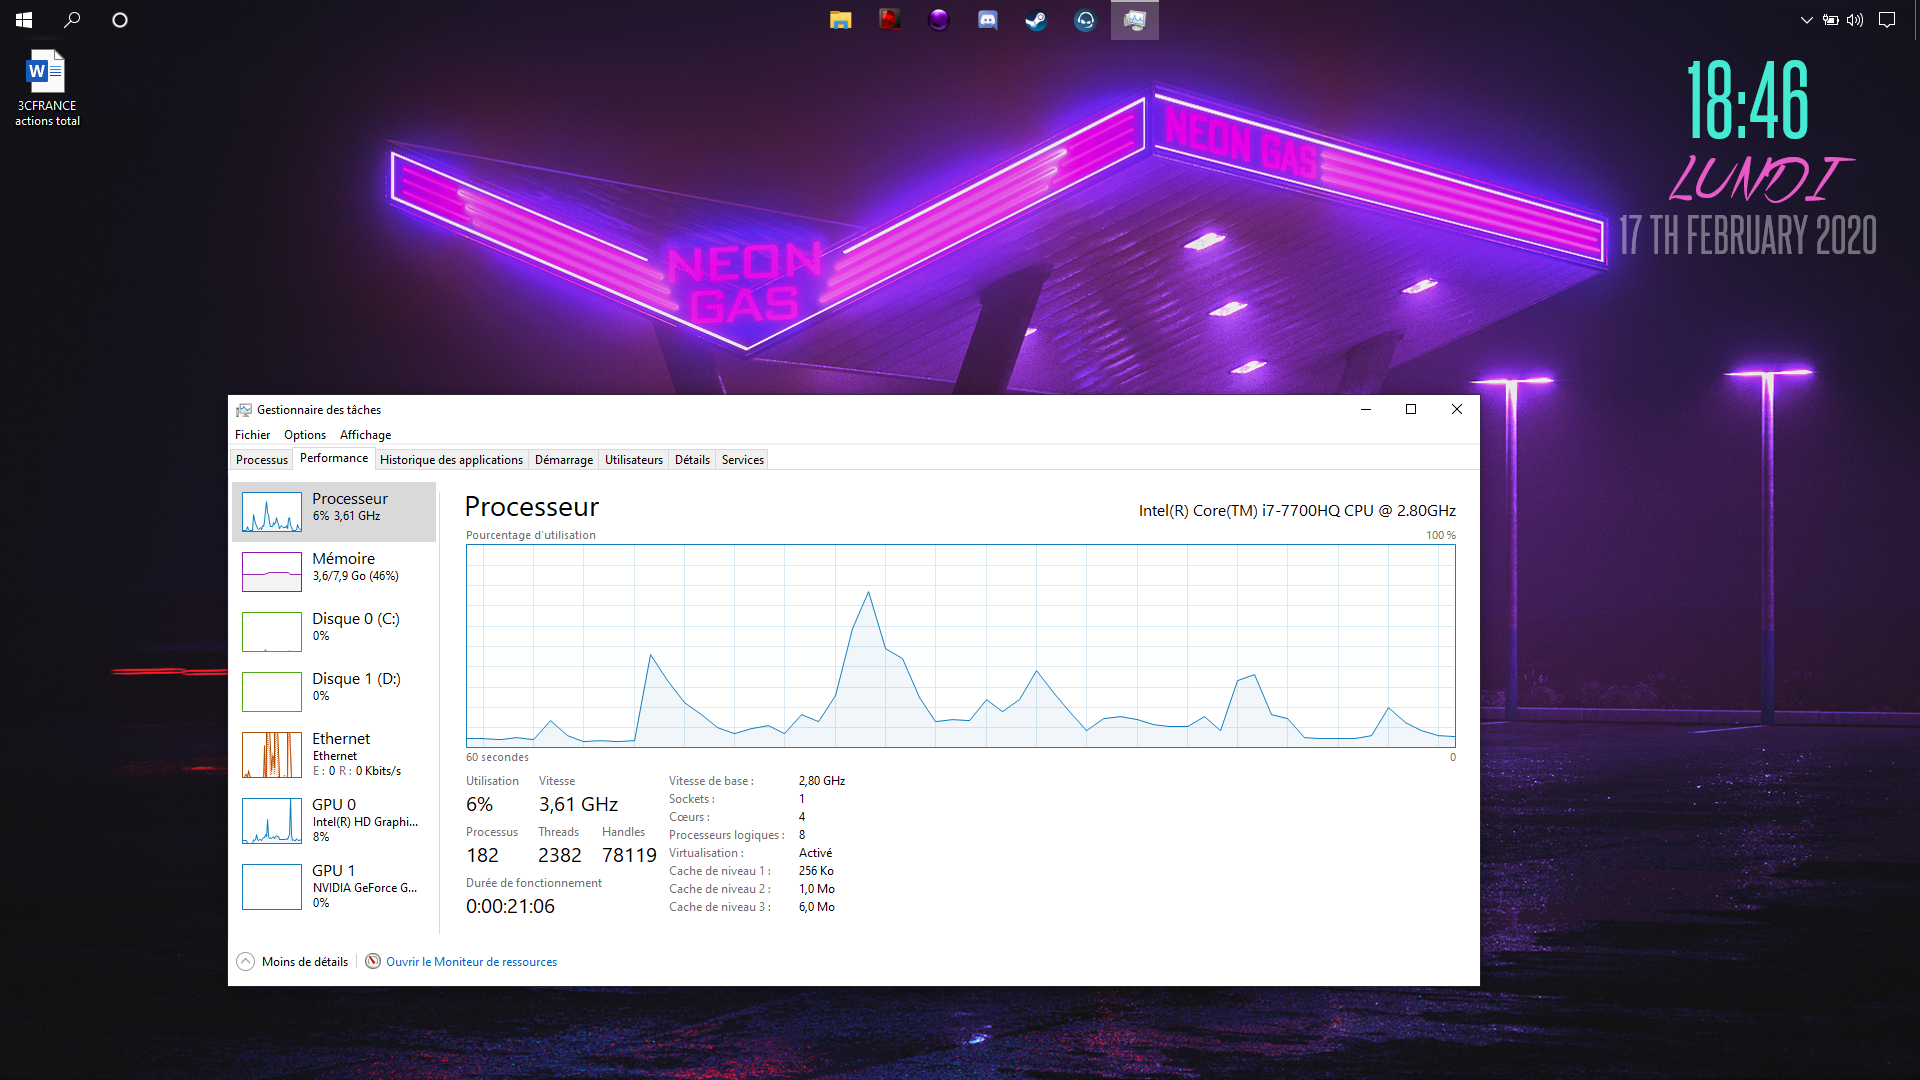Collapse with Moins de détails
This screenshot has width=1920, height=1080.
(293, 962)
